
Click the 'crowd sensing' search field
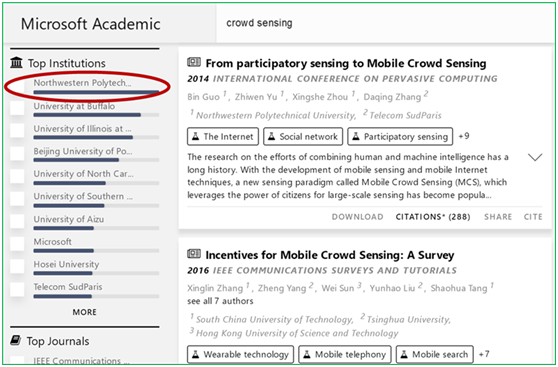click(x=386, y=23)
